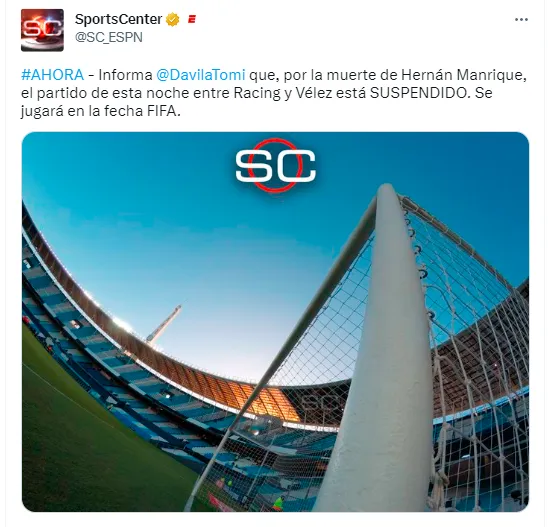This screenshot has width=548, height=527.
Task: Click the white goalpost in the image
Action: [x=388, y=349]
